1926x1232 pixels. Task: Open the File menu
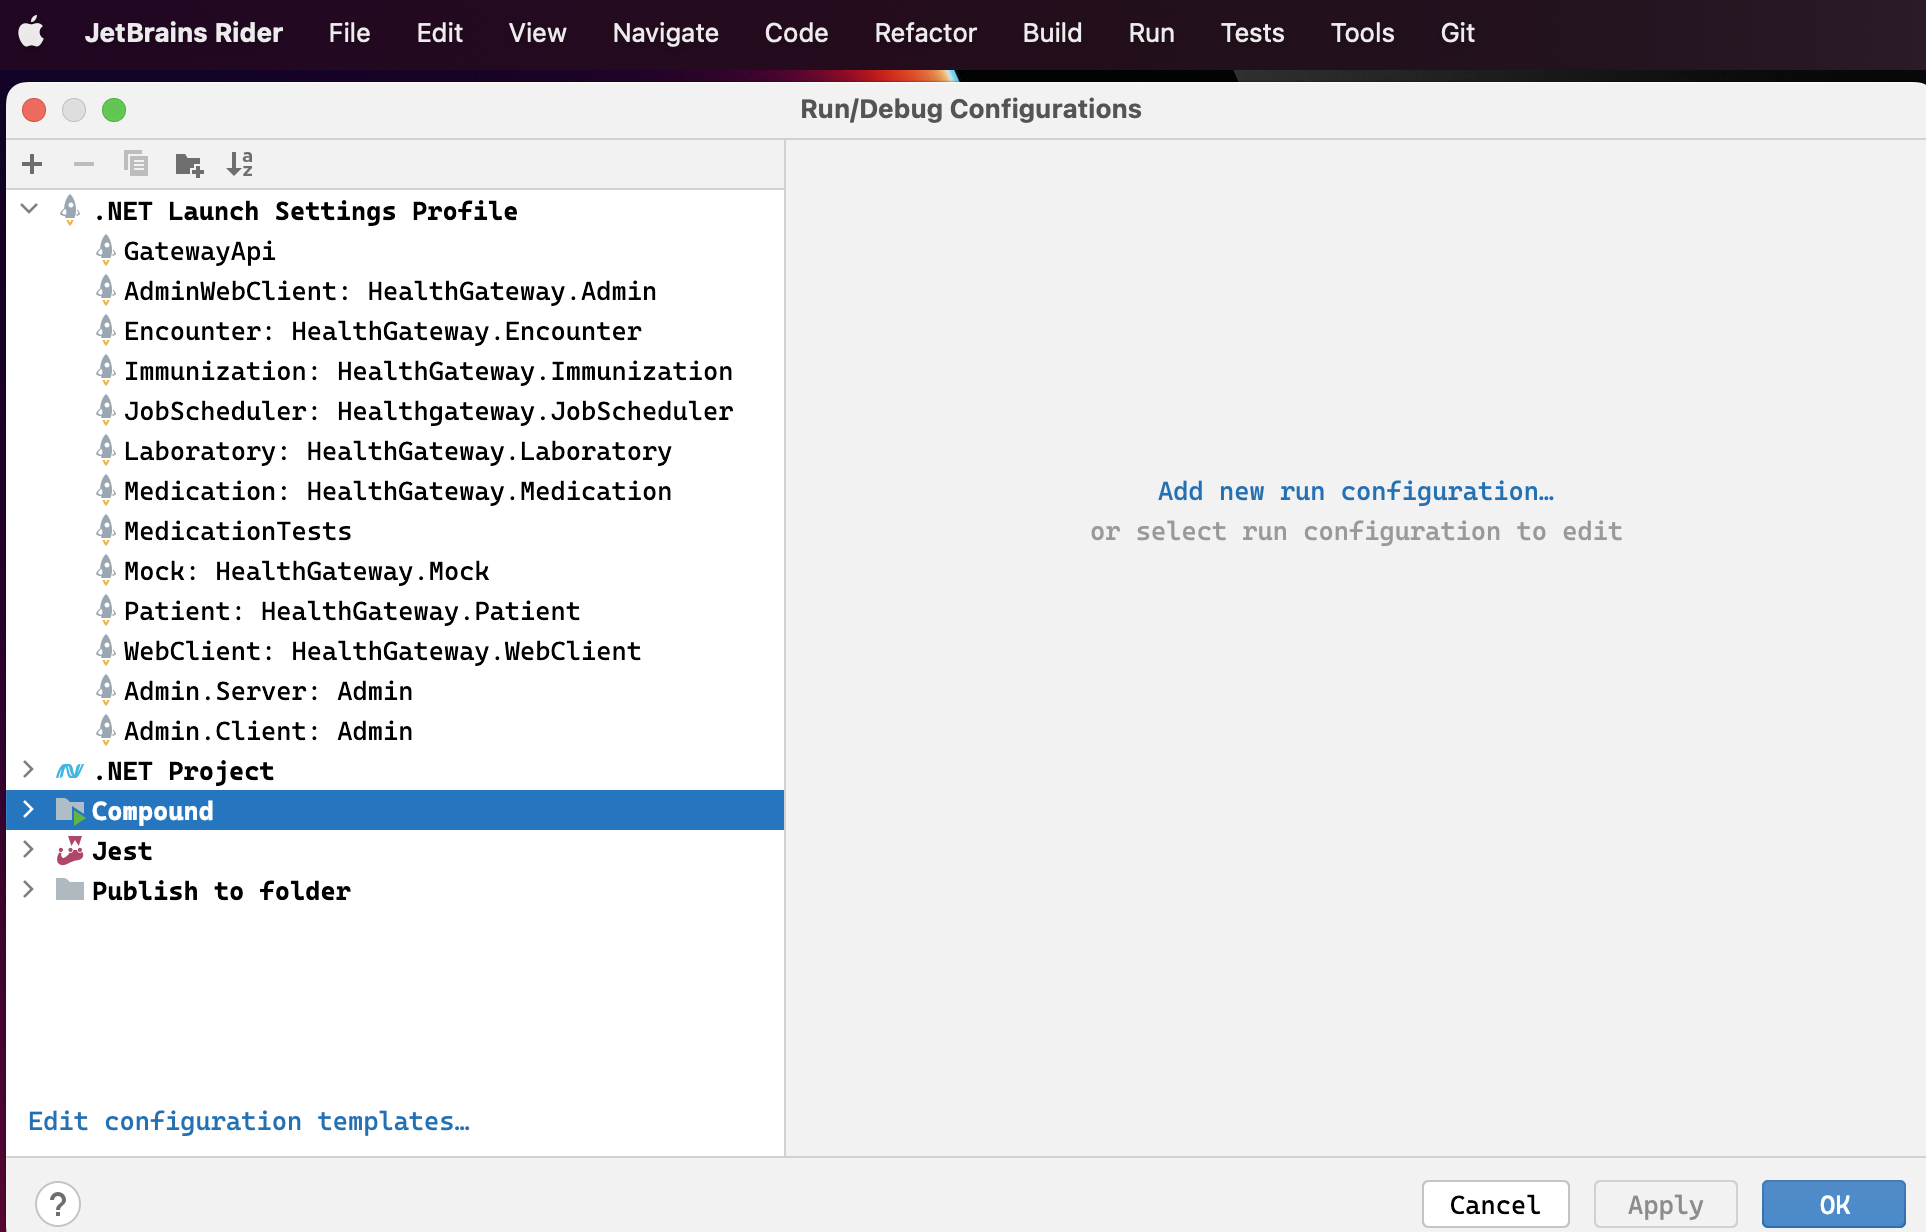click(x=349, y=33)
